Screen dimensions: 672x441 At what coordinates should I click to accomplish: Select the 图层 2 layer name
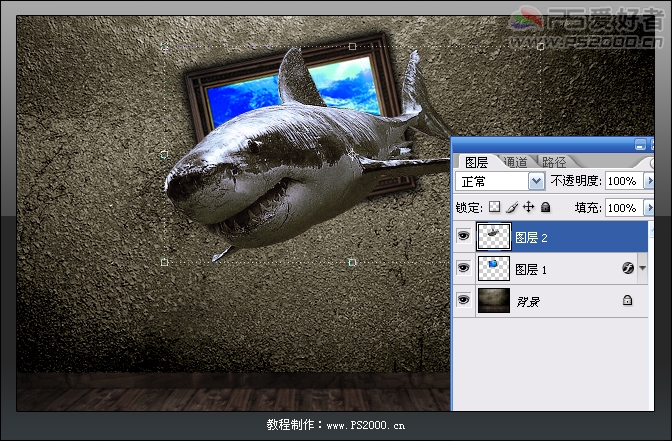(x=531, y=238)
